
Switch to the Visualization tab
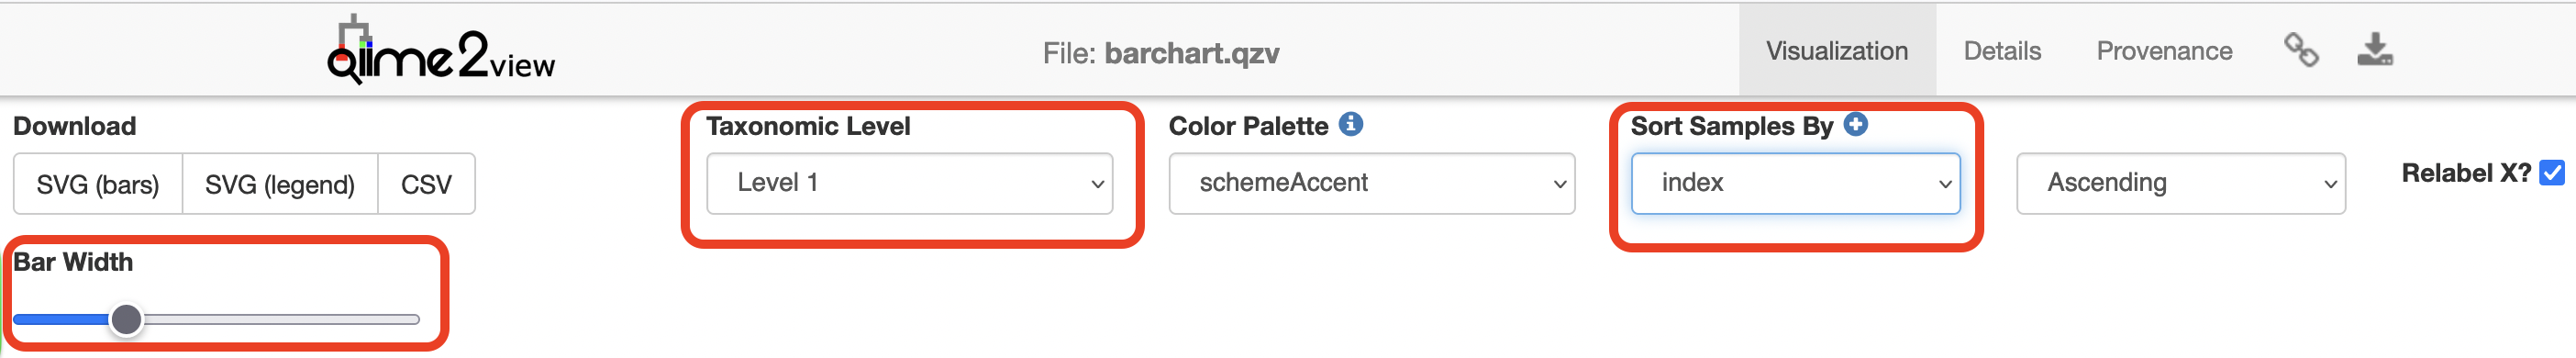coord(1836,51)
